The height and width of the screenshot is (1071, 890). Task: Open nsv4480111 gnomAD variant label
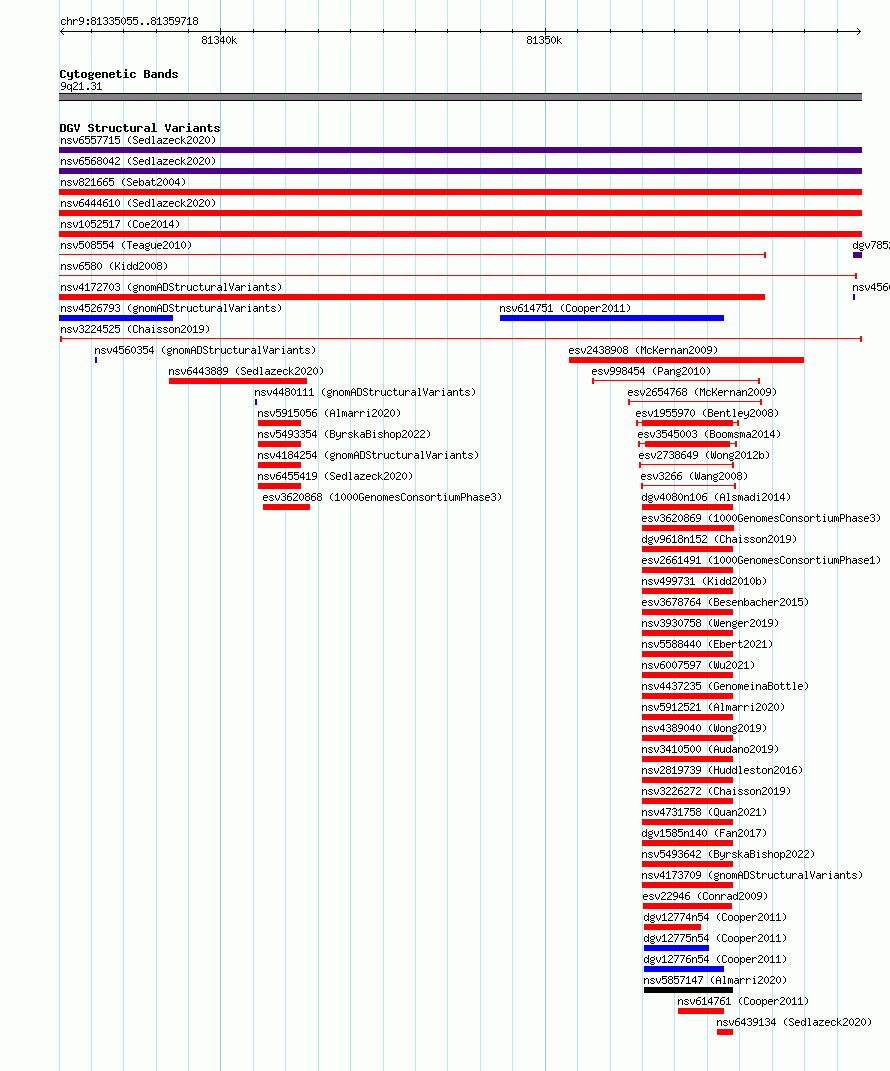point(365,392)
